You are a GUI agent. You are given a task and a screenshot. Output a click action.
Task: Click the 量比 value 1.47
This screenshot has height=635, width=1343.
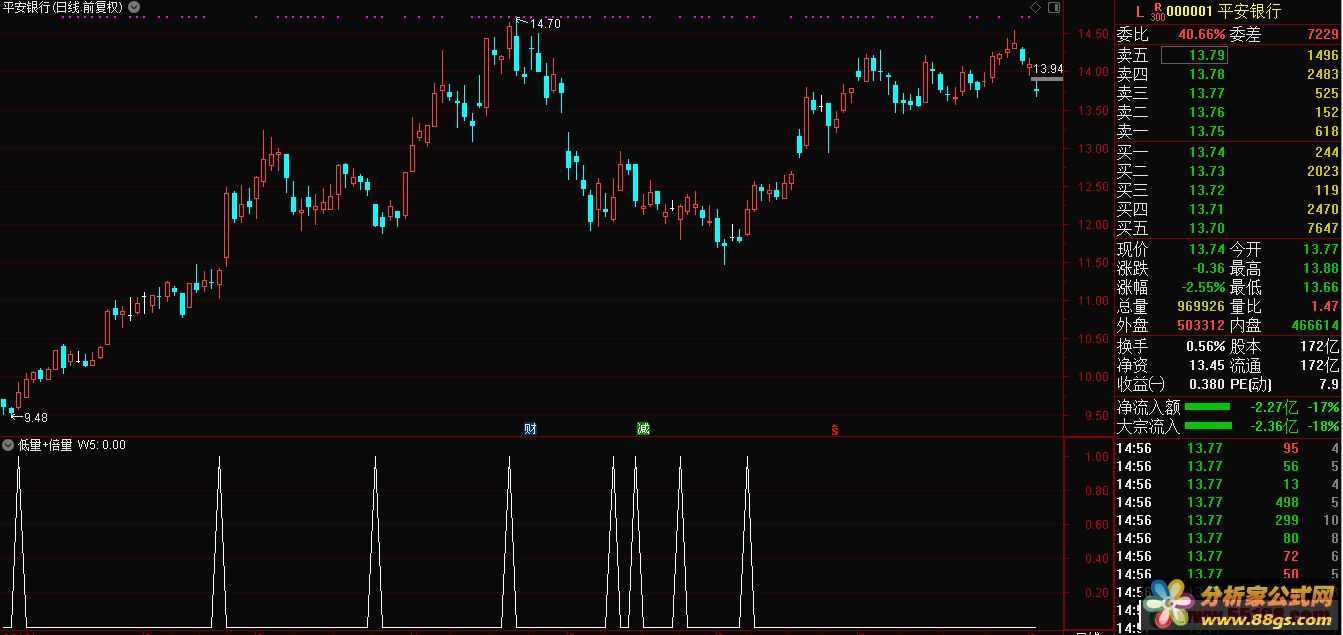(x=1324, y=306)
